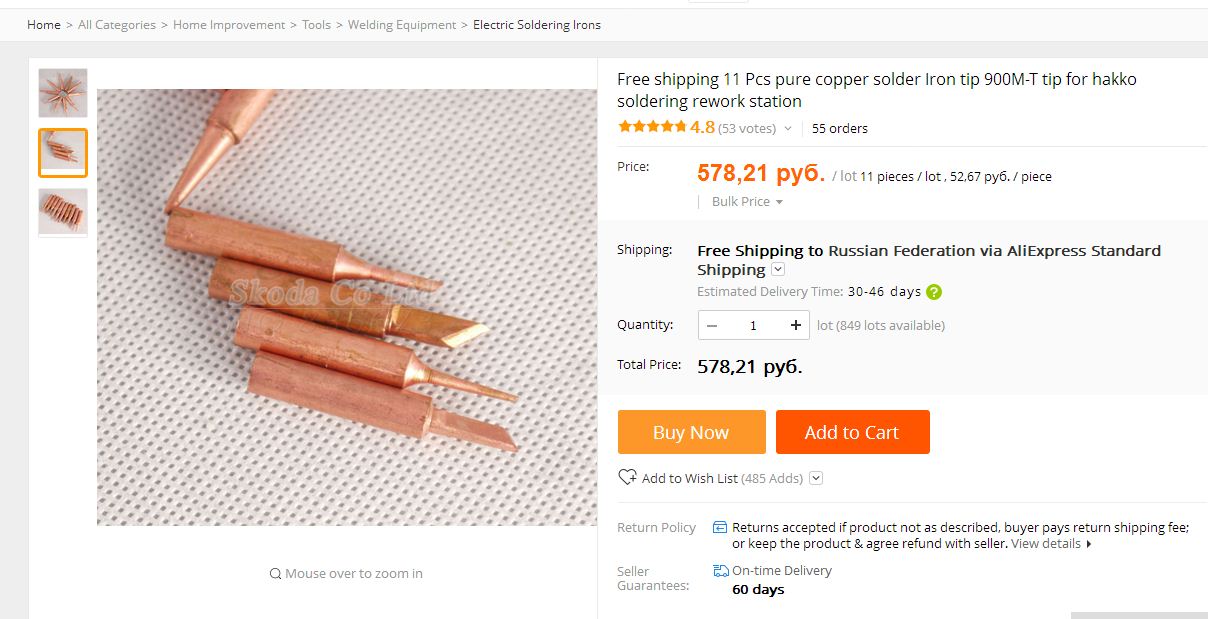Click the wish list heart icon
This screenshot has width=1208, height=619.
pyautogui.click(x=627, y=477)
